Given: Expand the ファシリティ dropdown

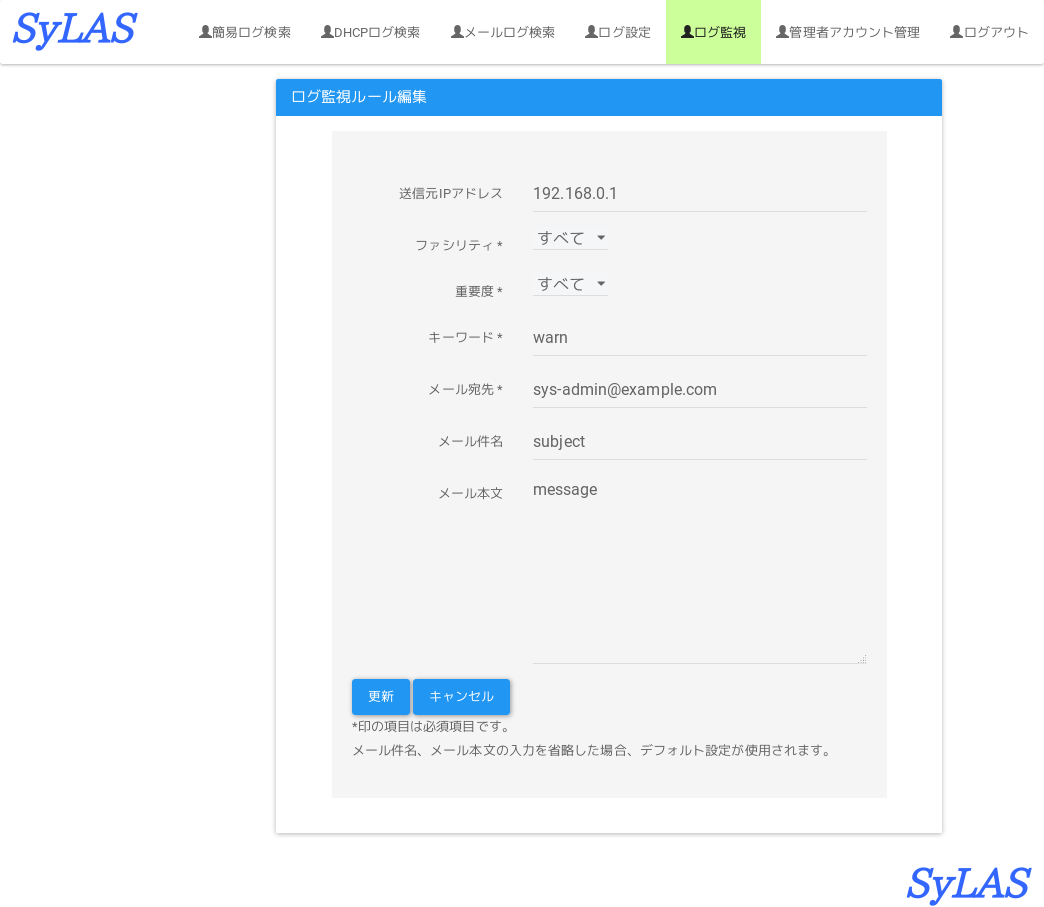Looking at the screenshot, I should click(x=570, y=238).
